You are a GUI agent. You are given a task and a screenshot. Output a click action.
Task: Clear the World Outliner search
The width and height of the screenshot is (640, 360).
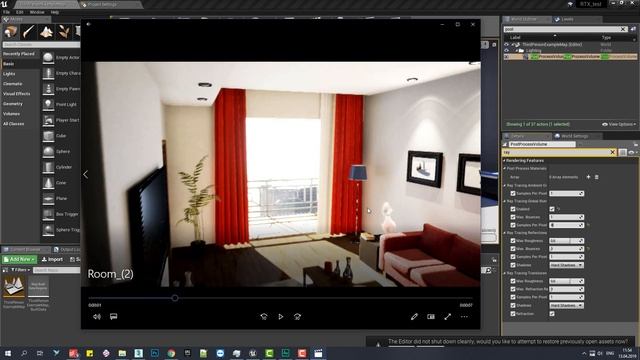pos(623,29)
